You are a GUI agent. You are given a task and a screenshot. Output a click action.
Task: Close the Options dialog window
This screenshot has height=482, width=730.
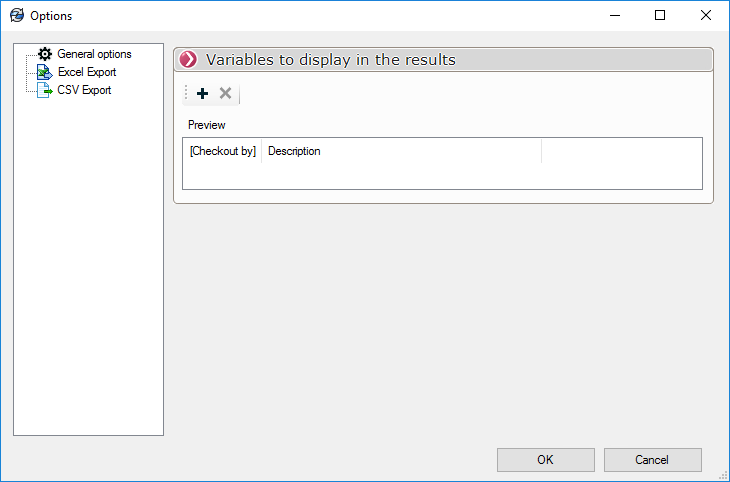tap(706, 15)
